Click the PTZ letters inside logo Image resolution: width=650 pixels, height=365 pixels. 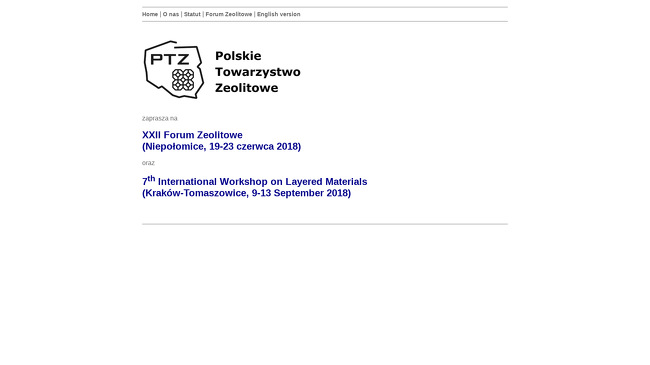point(170,60)
